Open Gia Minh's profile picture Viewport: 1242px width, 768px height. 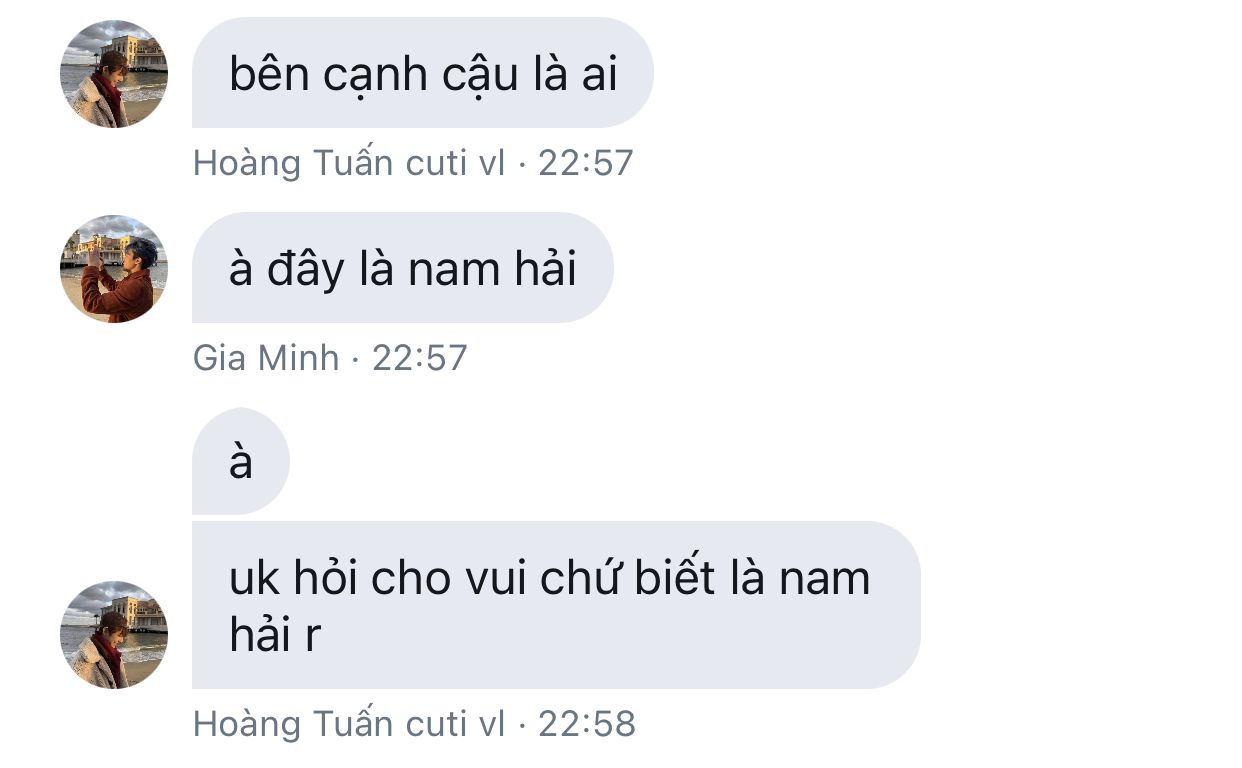pos(114,269)
